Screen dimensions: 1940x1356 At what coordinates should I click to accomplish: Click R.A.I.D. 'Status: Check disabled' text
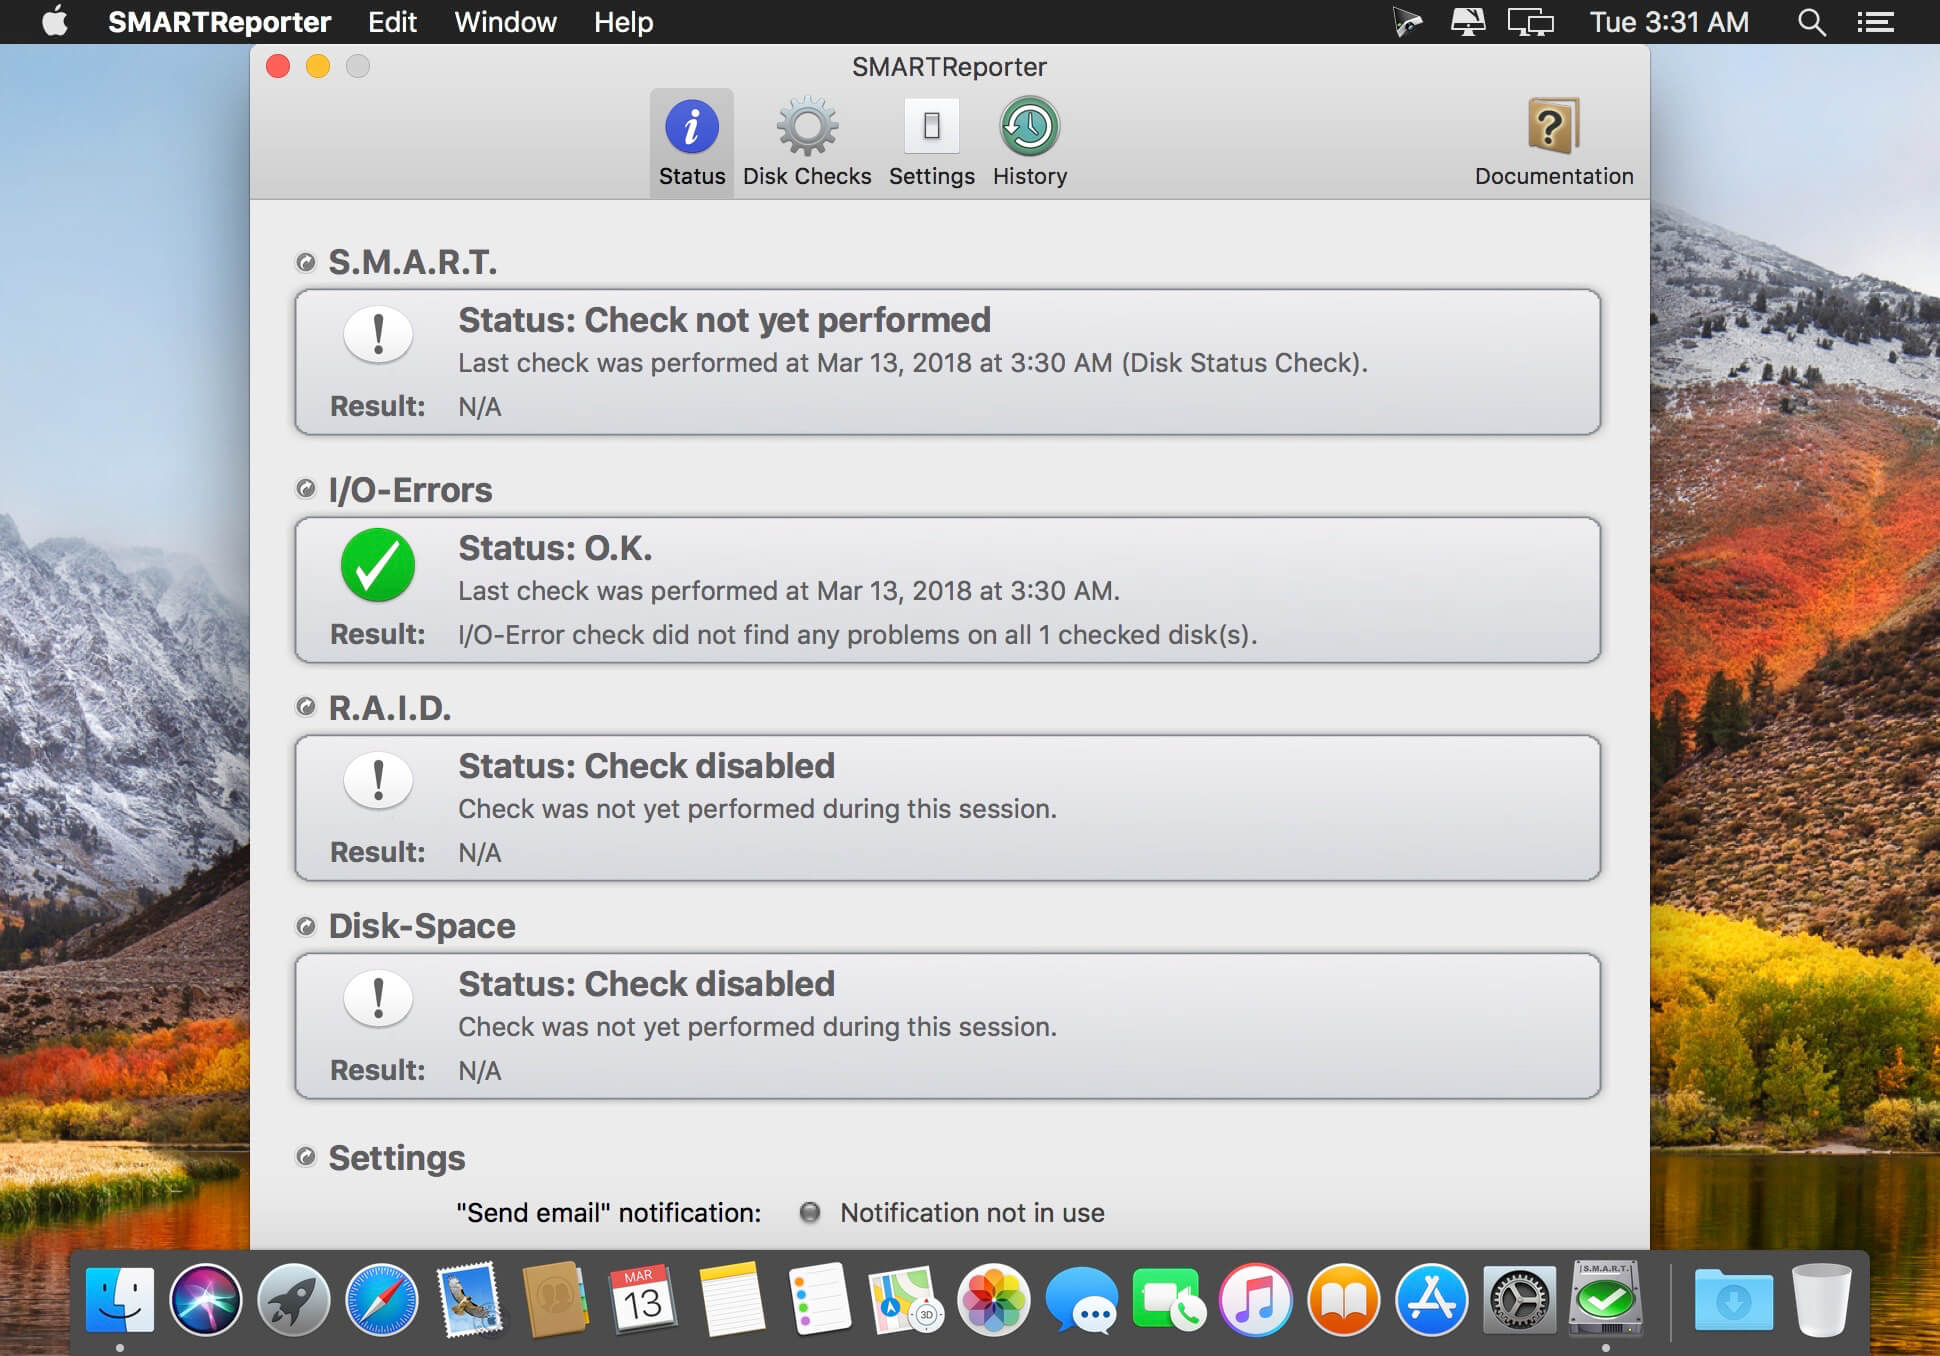(x=646, y=766)
